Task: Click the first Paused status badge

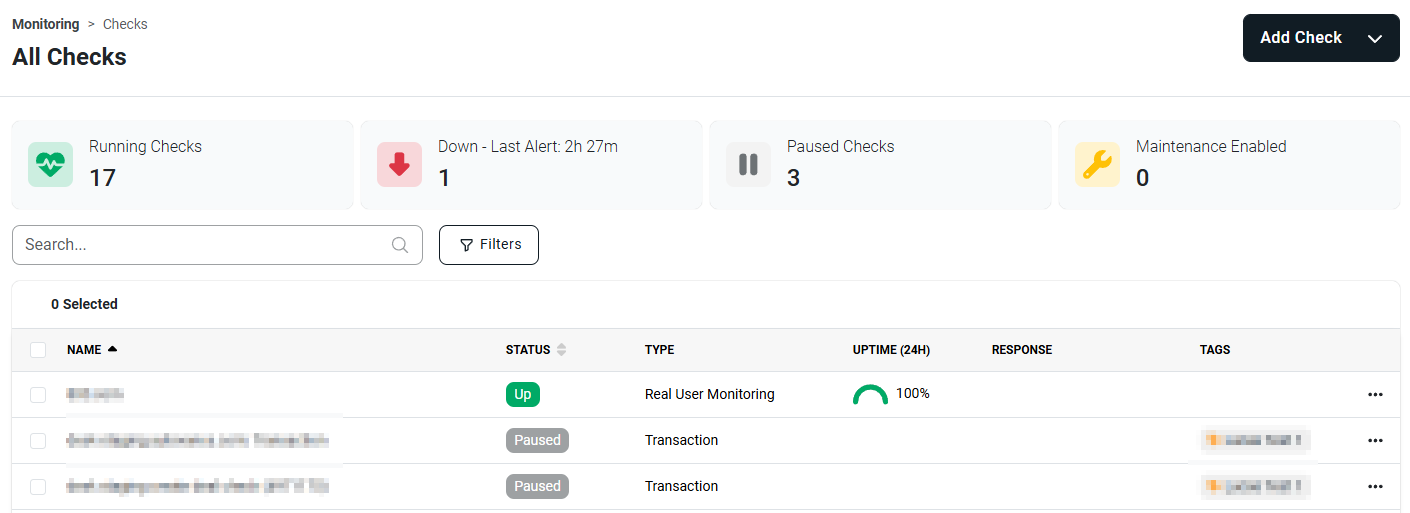Action: pyautogui.click(x=537, y=441)
